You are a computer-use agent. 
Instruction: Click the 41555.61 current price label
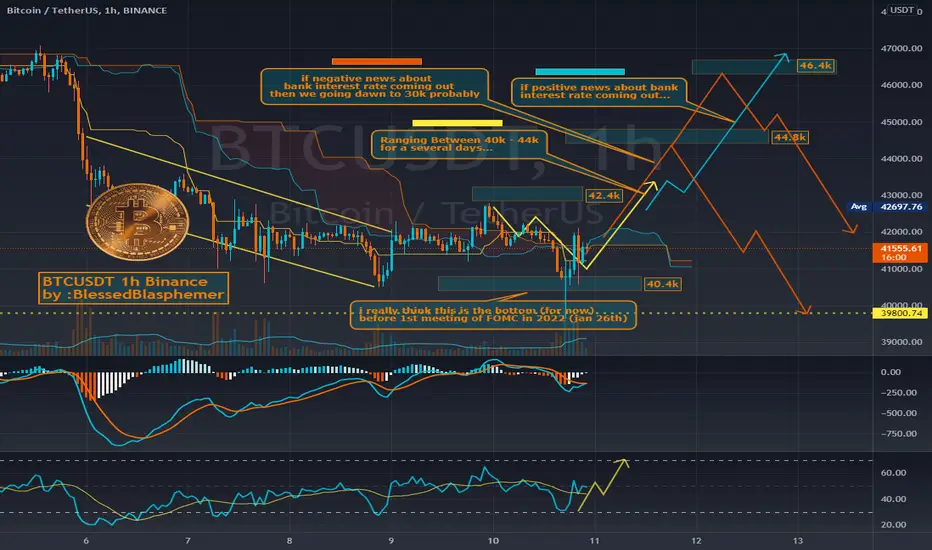(901, 253)
